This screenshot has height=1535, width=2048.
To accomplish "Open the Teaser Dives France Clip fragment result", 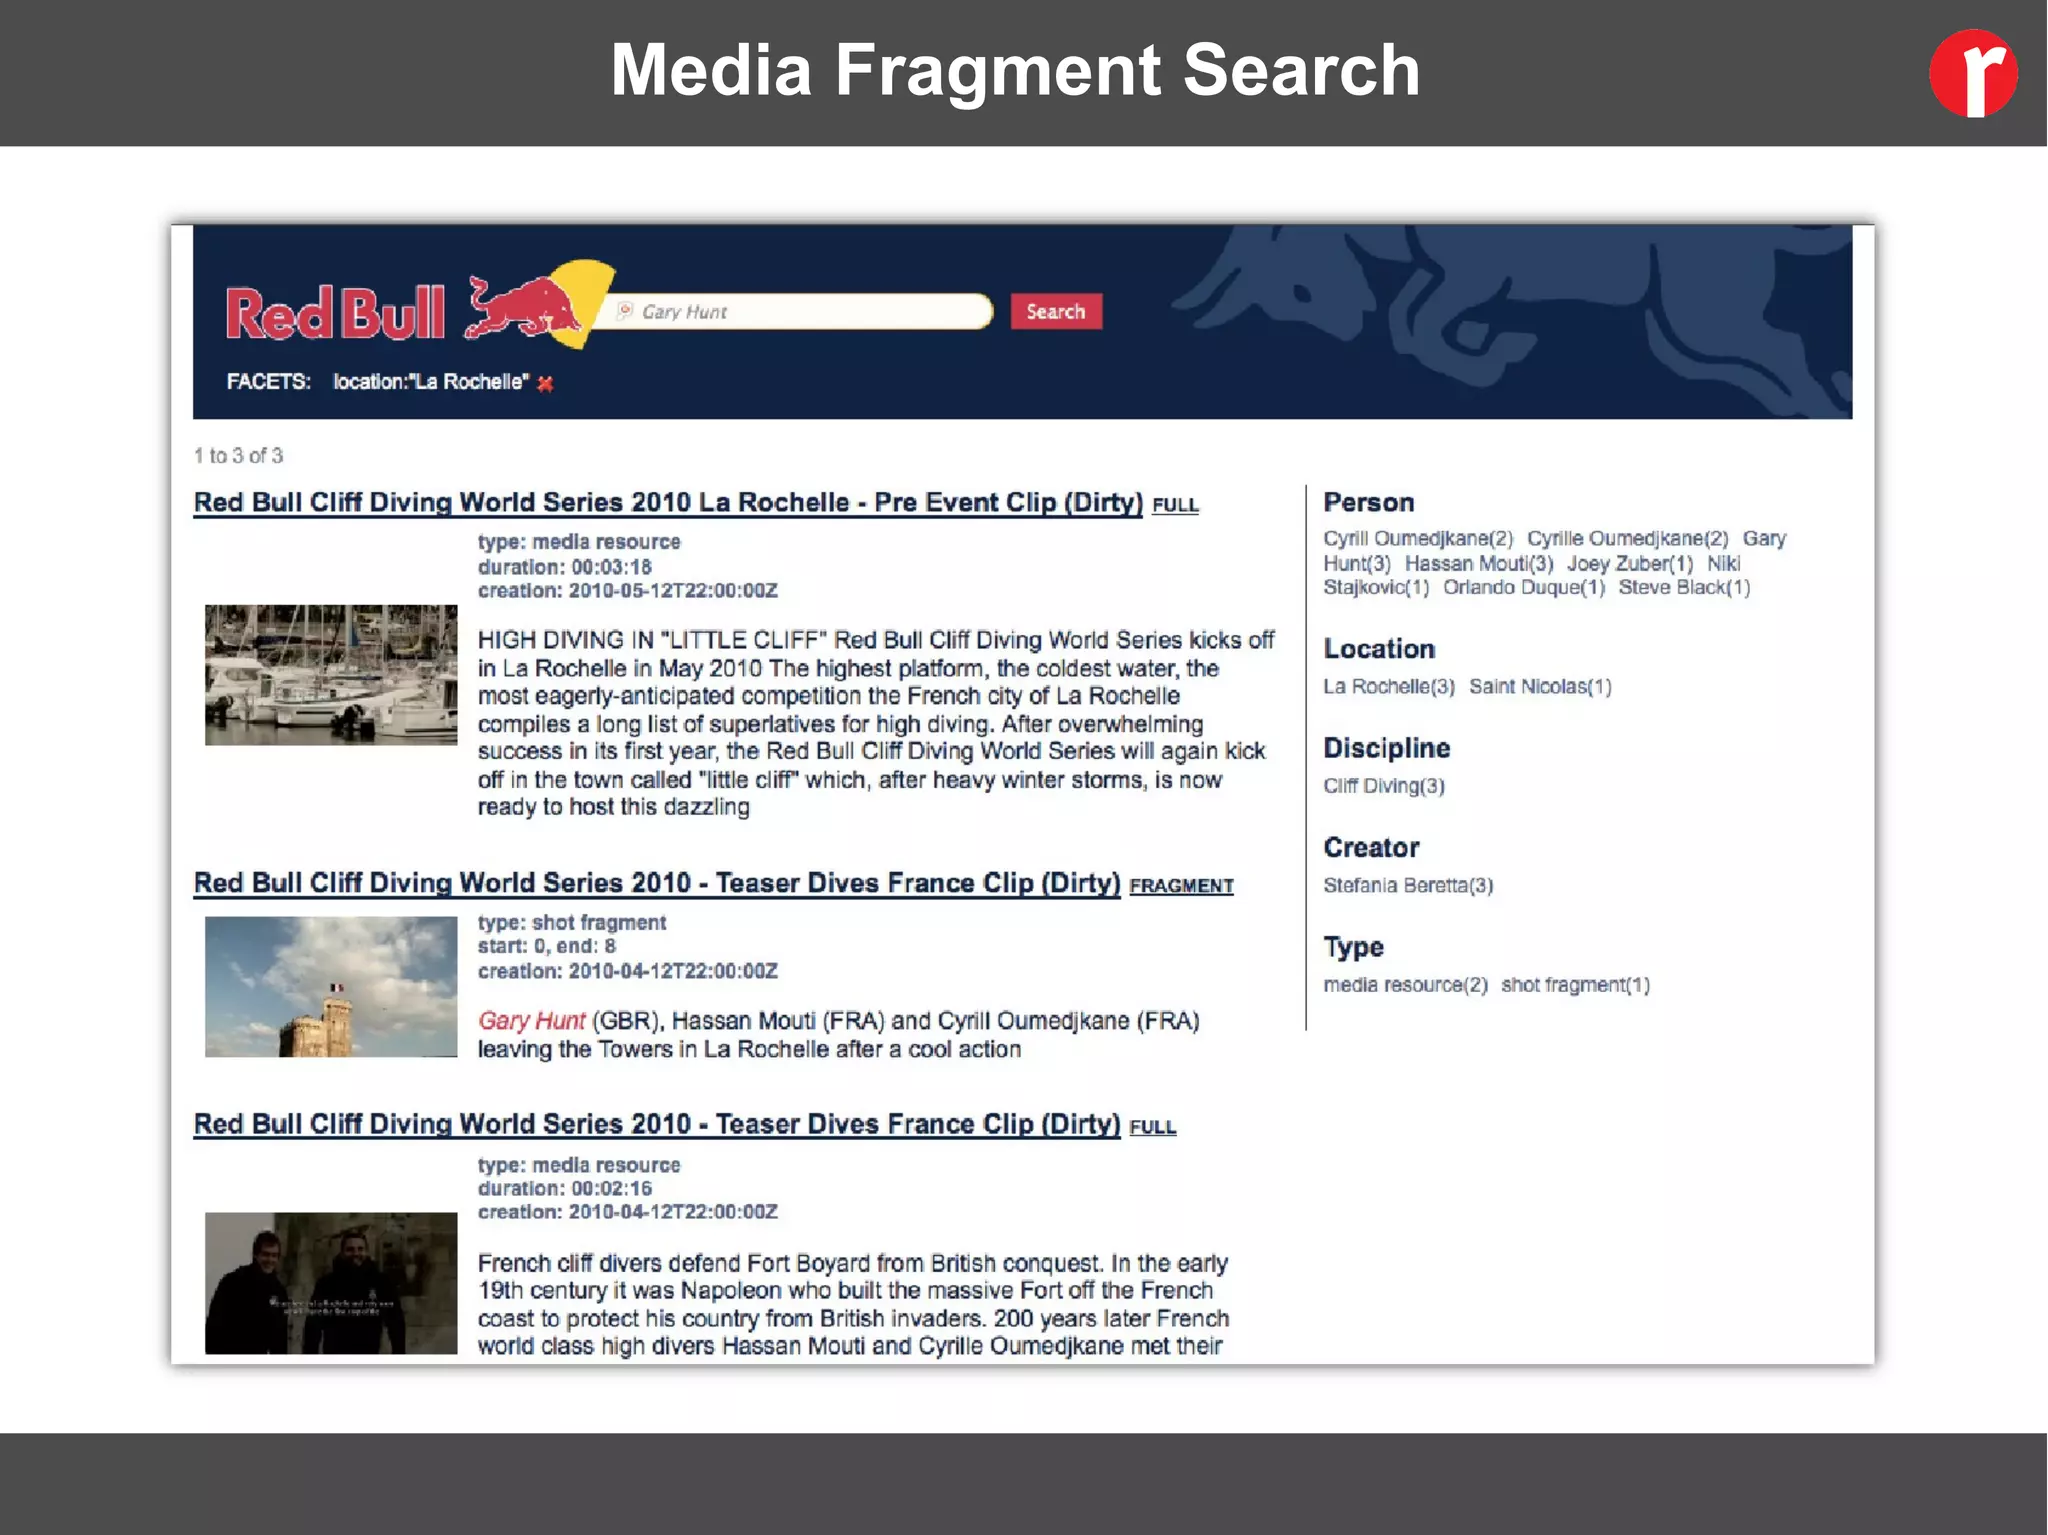I will coord(657,883).
